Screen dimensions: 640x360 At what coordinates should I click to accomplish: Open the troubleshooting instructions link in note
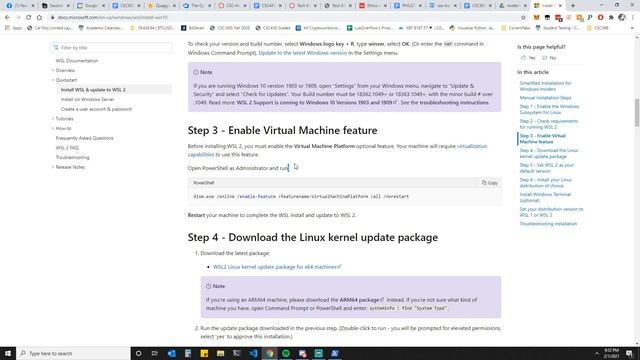[454, 102]
